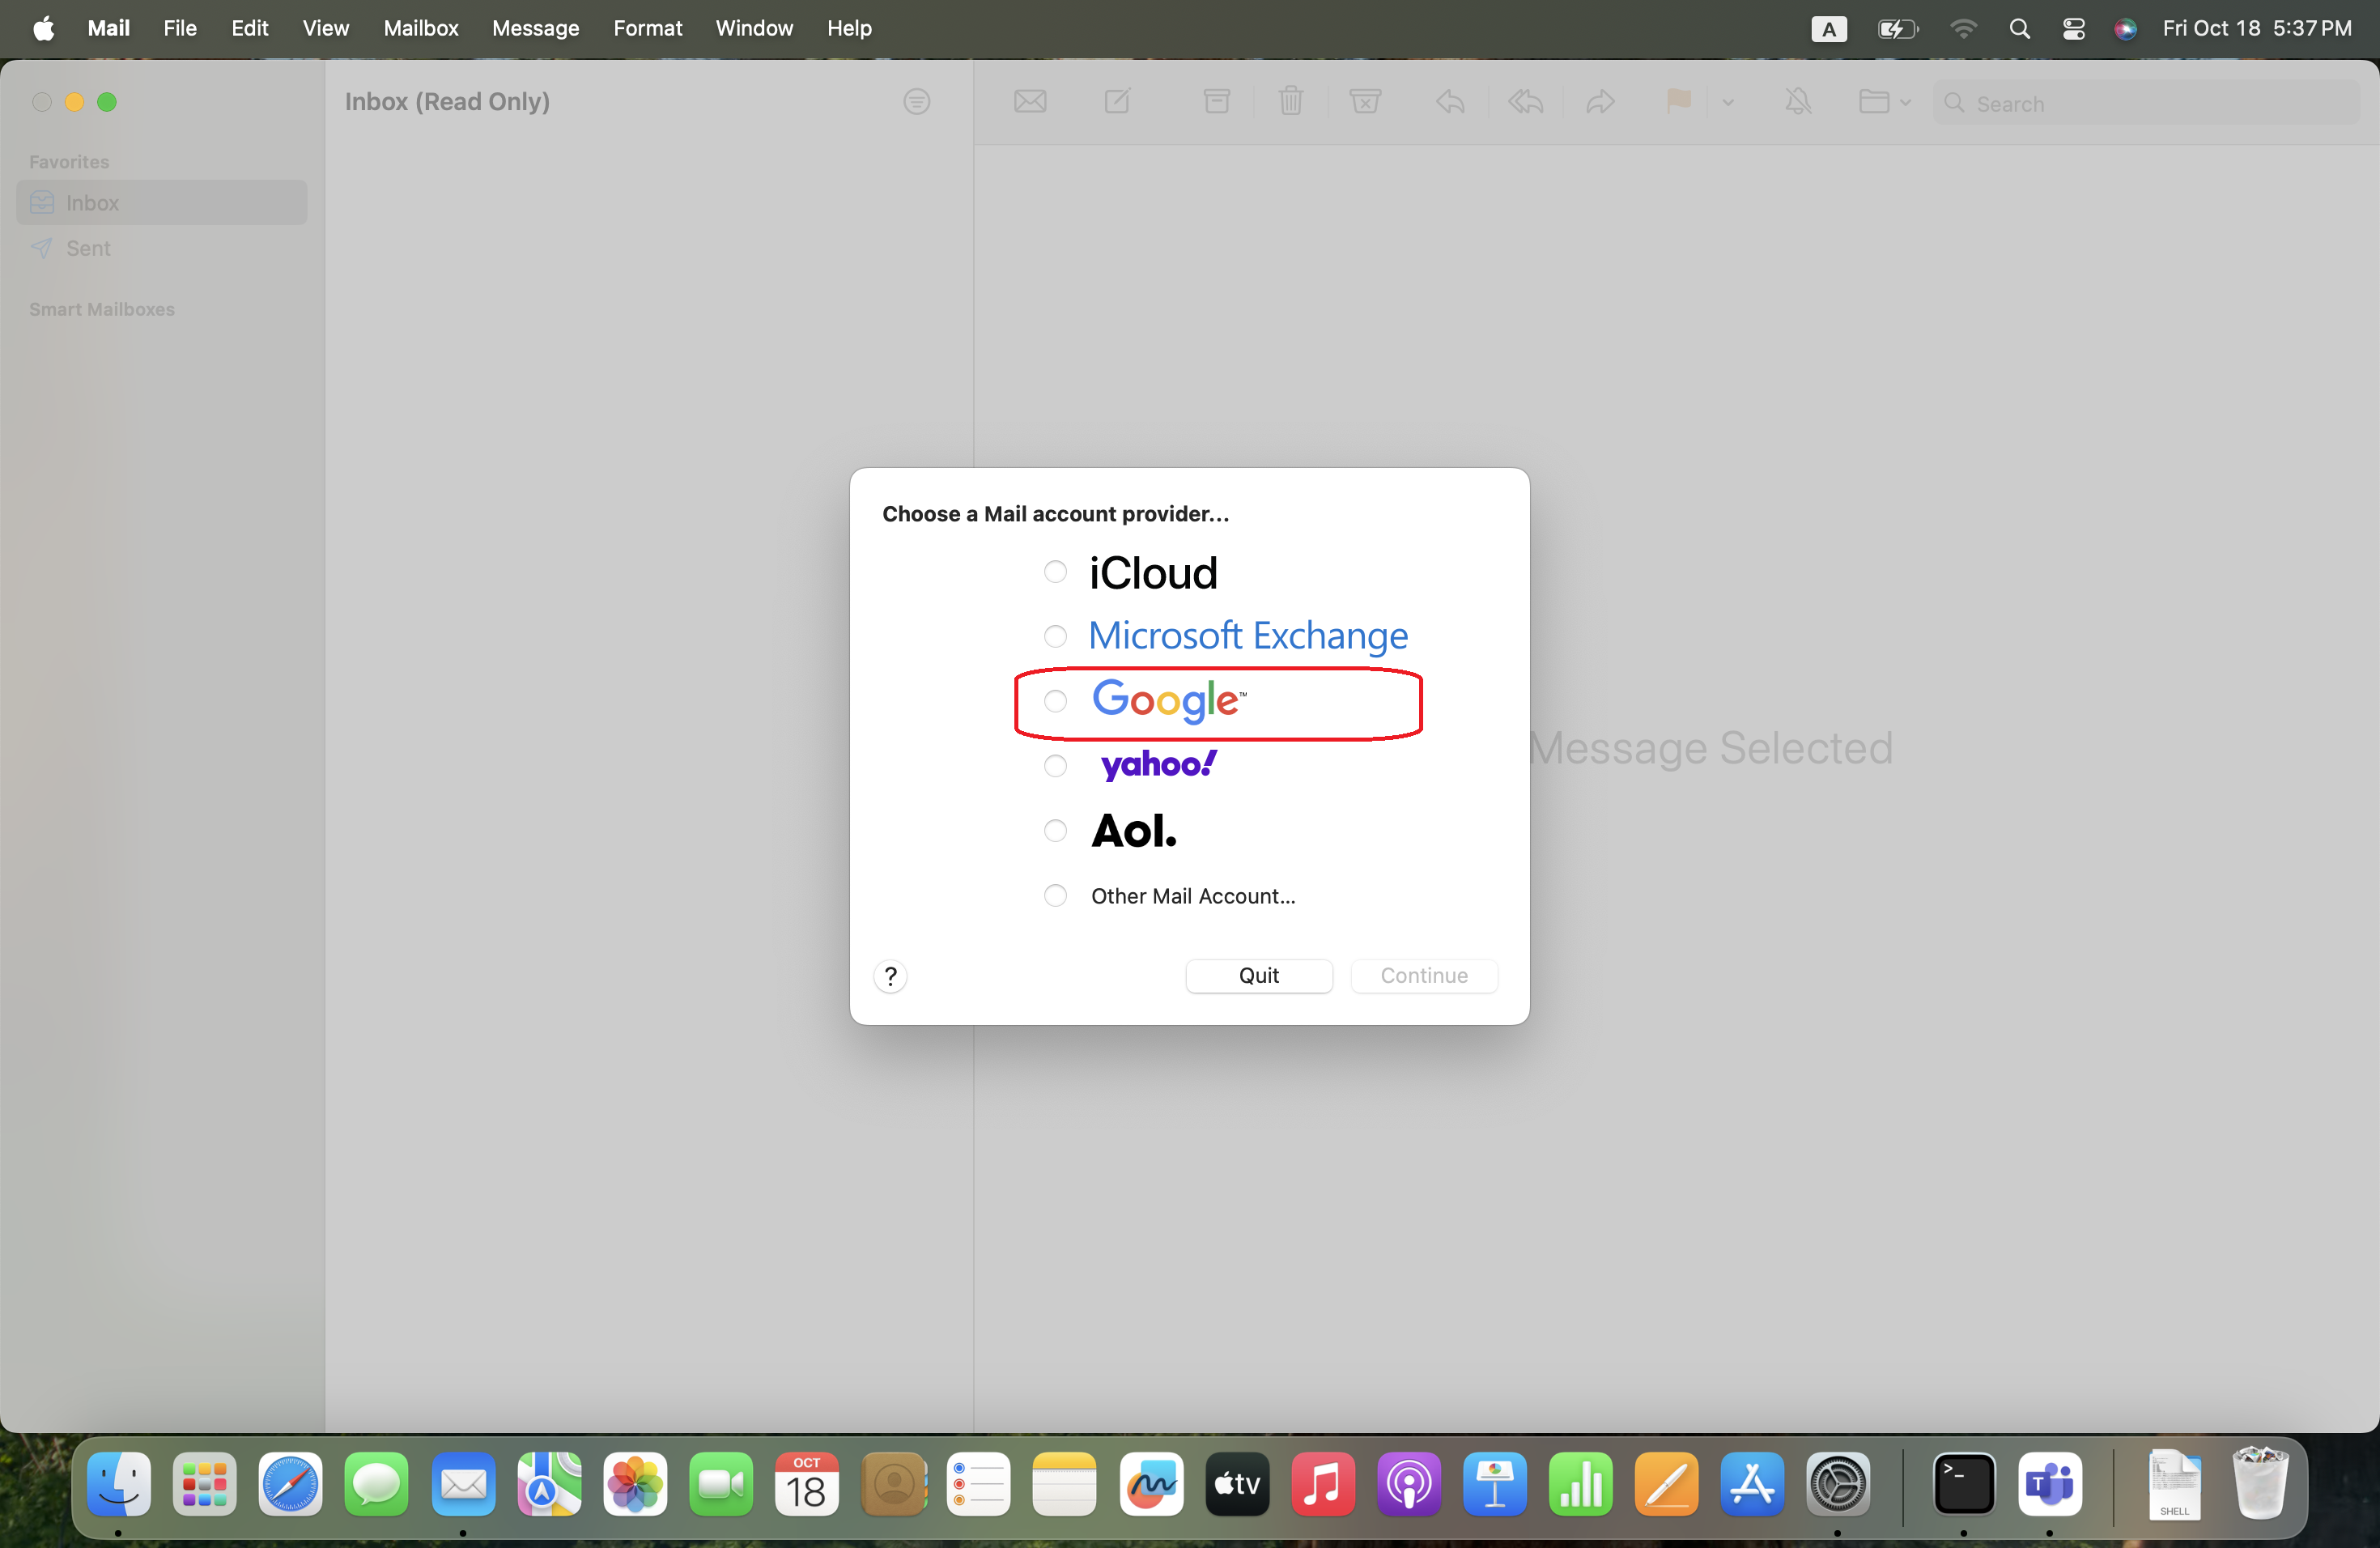Open Podcasts from the Dock

point(1409,1484)
